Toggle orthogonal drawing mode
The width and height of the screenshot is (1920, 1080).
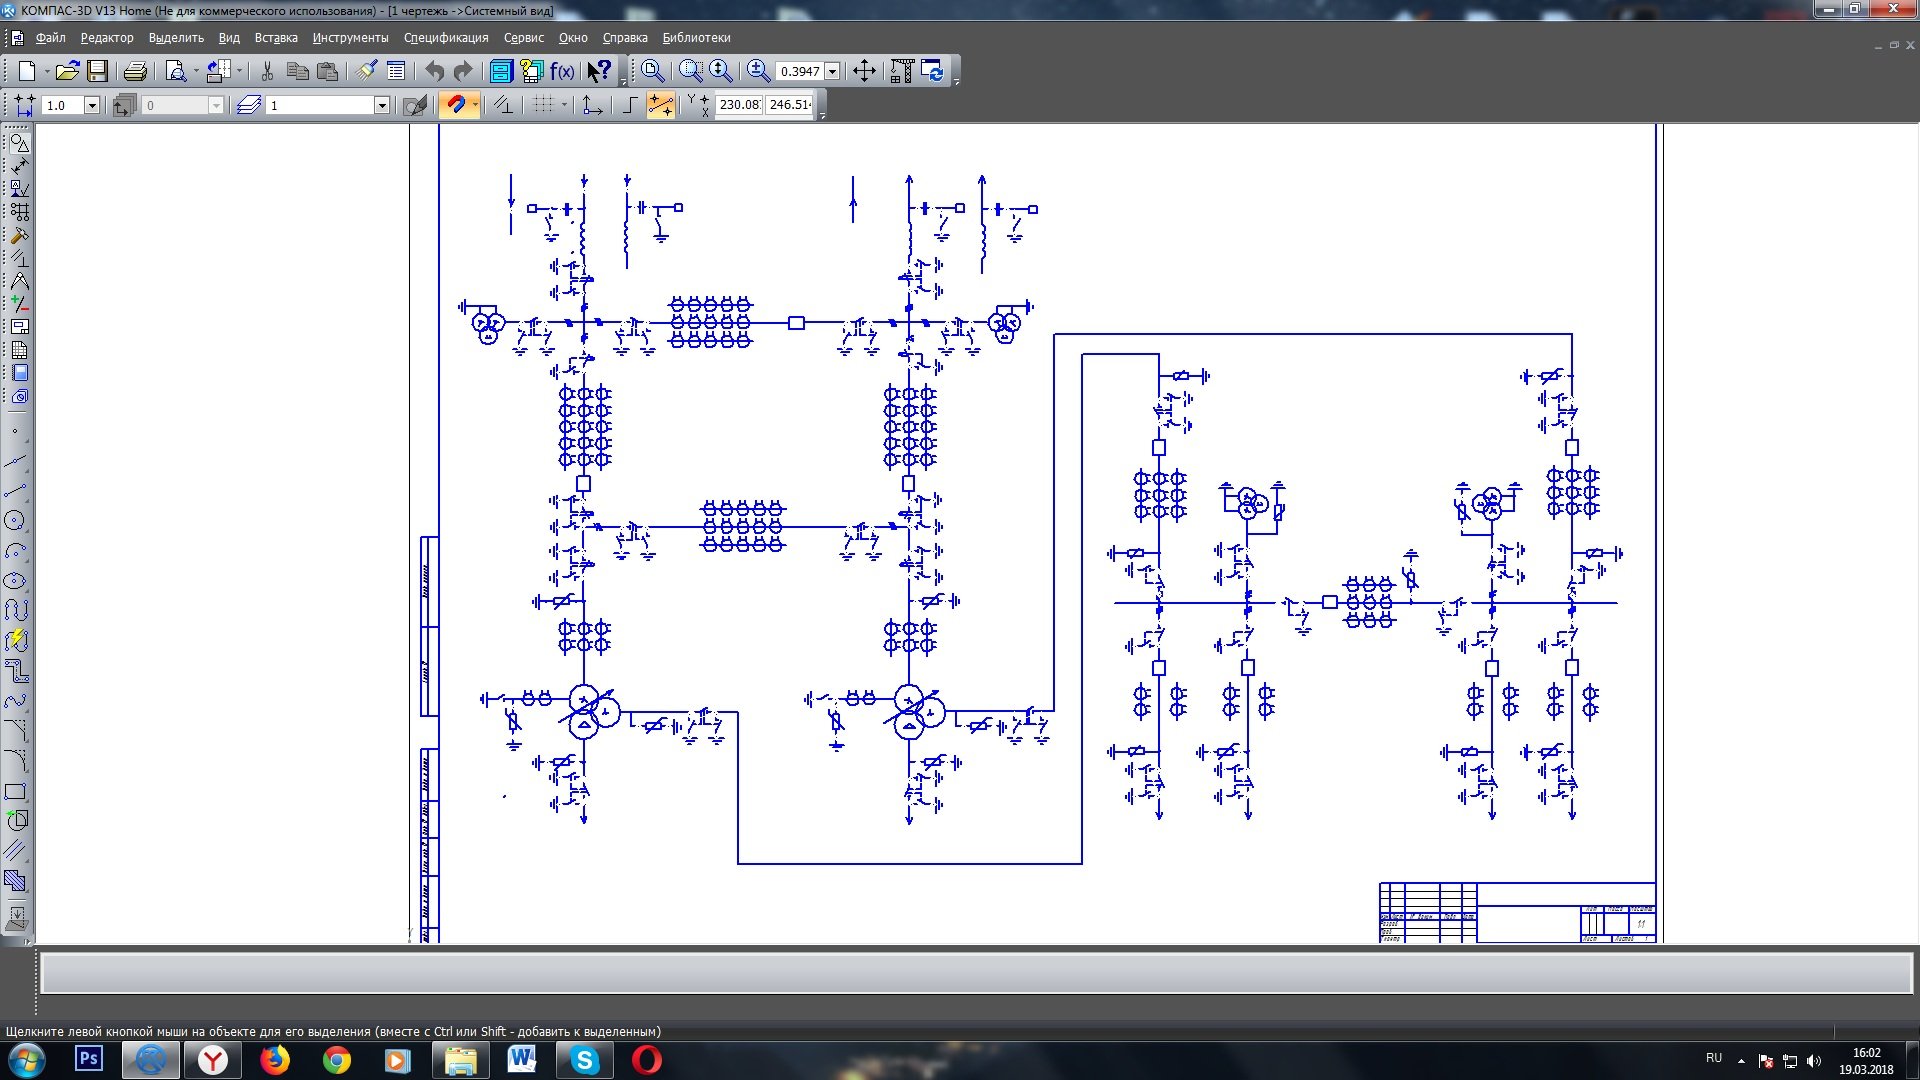[630, 105]
